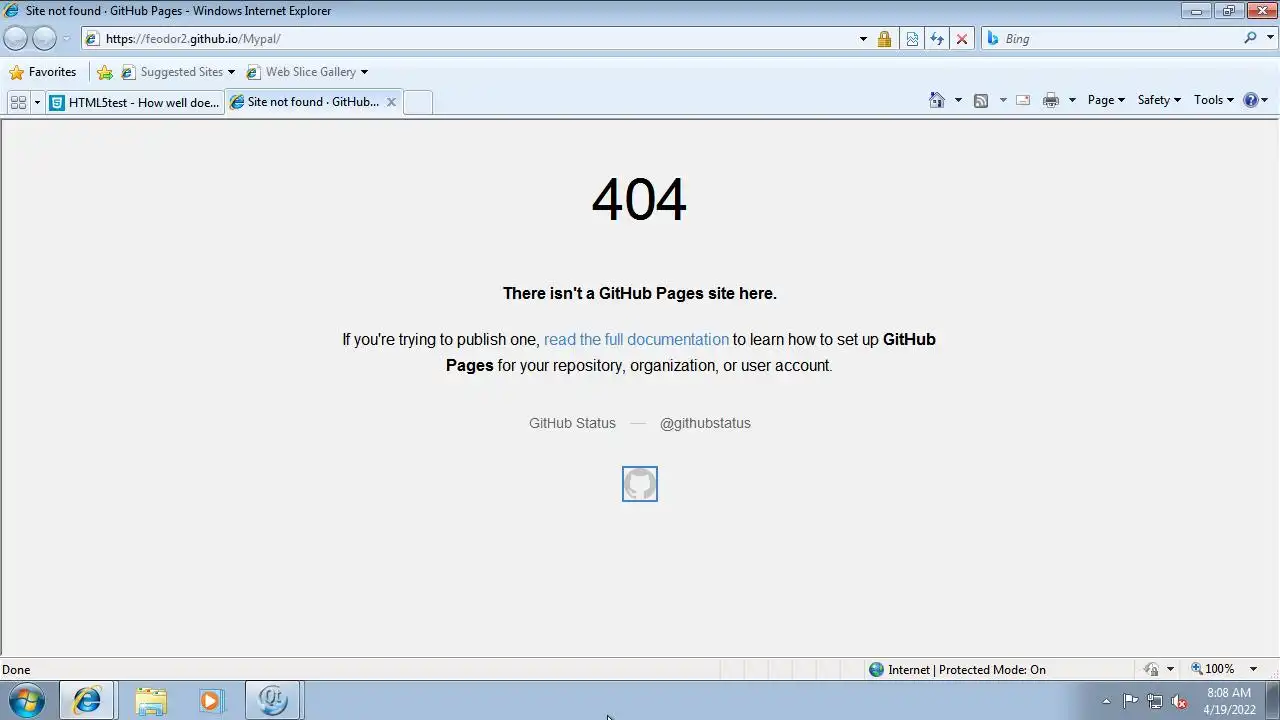Open the tab list dropdown arrow

pyautogui.click(x=37, y=102)
